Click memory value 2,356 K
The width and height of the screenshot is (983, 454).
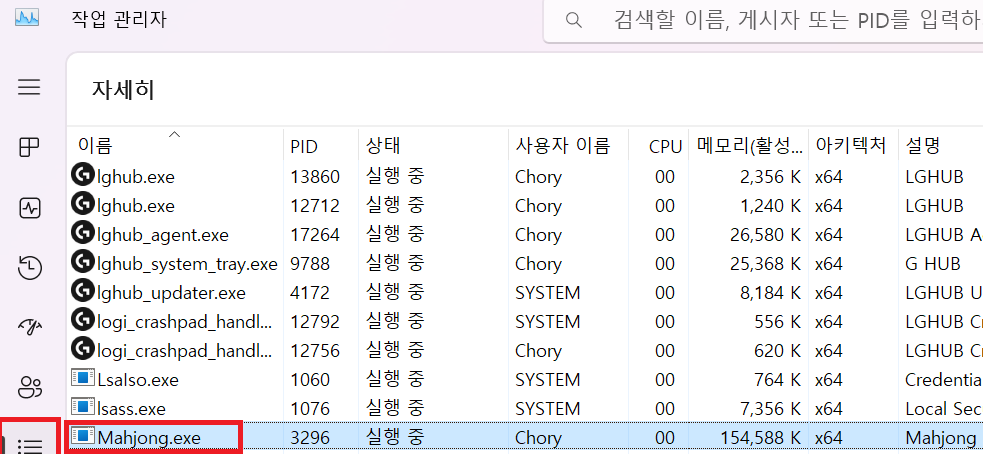[x=770, y=177]
